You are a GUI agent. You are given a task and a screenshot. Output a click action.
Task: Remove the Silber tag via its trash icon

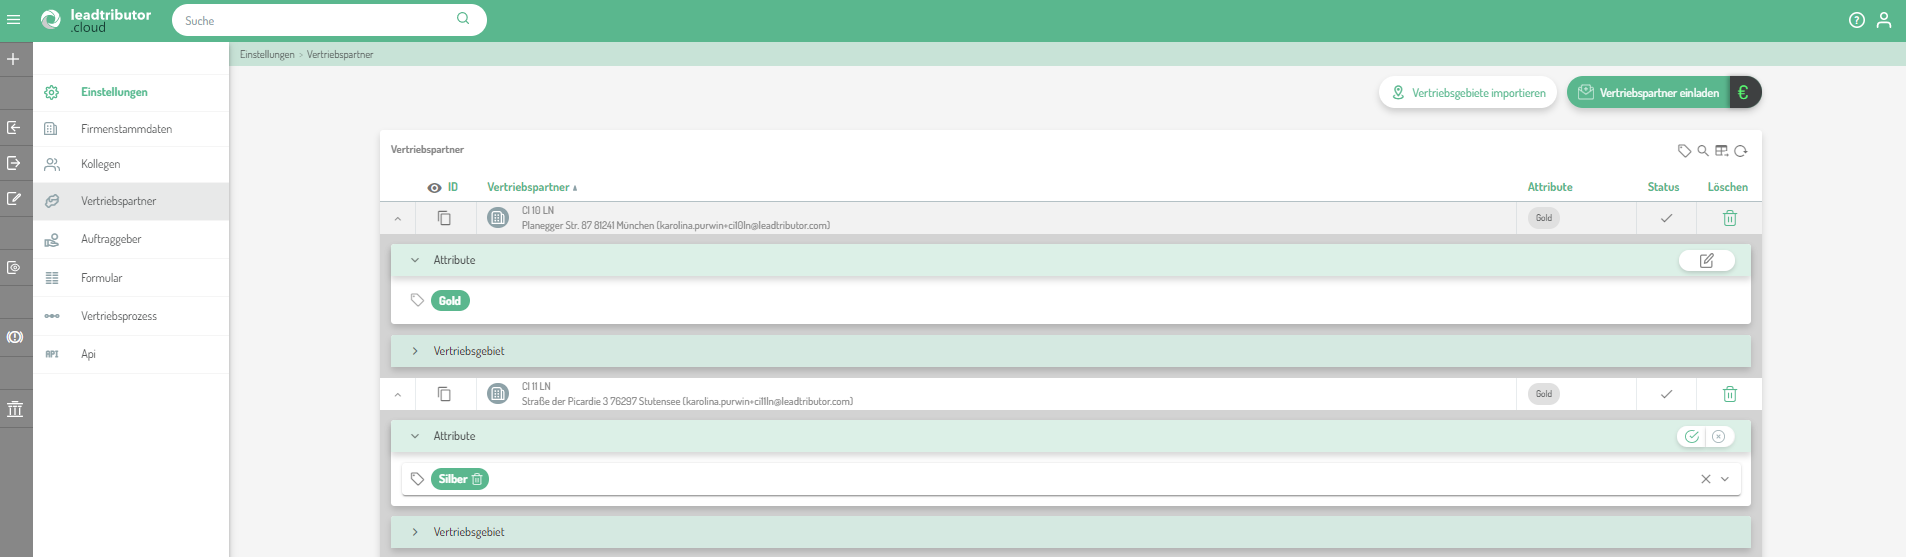click(477, 479)
